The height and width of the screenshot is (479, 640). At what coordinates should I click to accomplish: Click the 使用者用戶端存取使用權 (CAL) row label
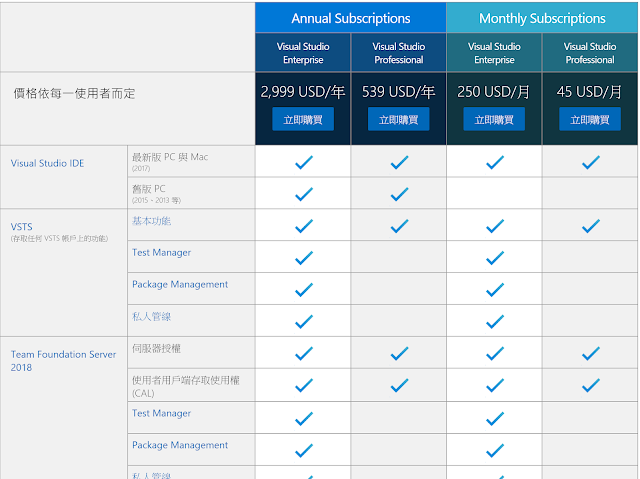click(x=186, y=387)
